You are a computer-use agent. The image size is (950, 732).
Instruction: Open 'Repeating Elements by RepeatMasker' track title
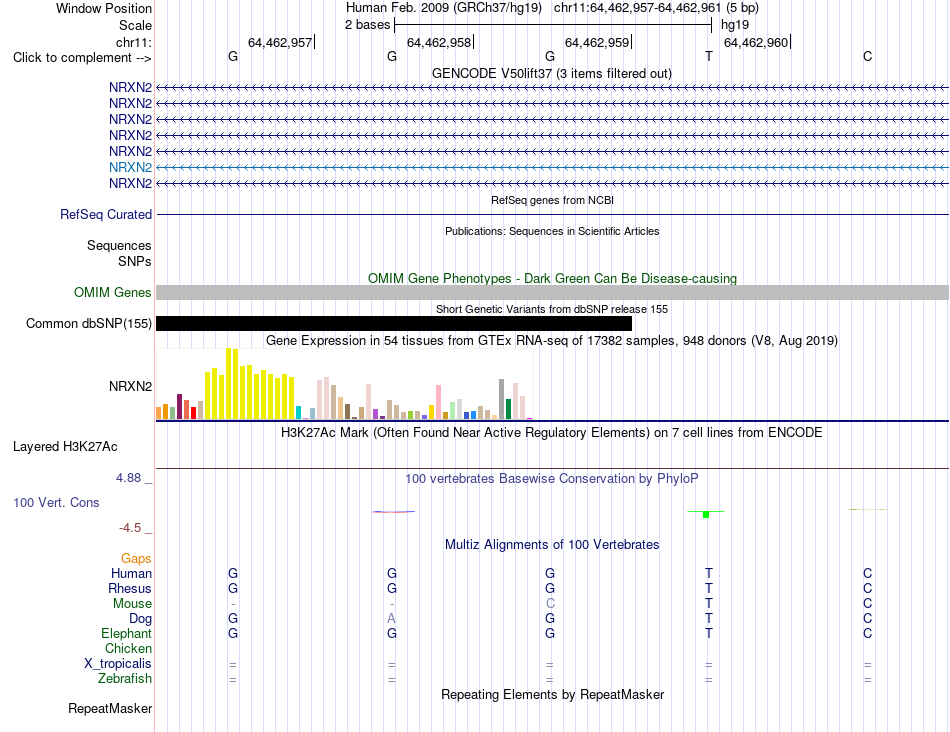[x=553, y=694]
